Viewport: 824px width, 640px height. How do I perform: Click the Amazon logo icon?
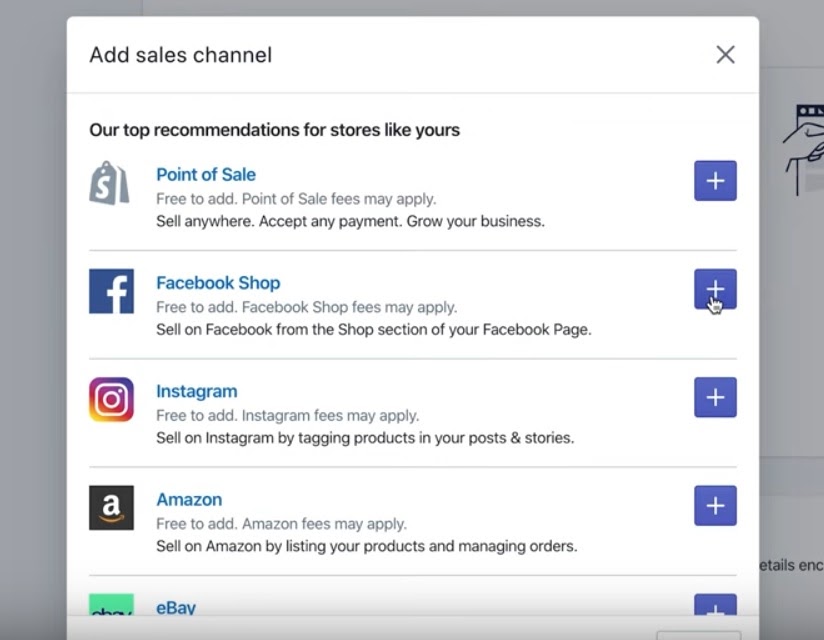[111, 507]
